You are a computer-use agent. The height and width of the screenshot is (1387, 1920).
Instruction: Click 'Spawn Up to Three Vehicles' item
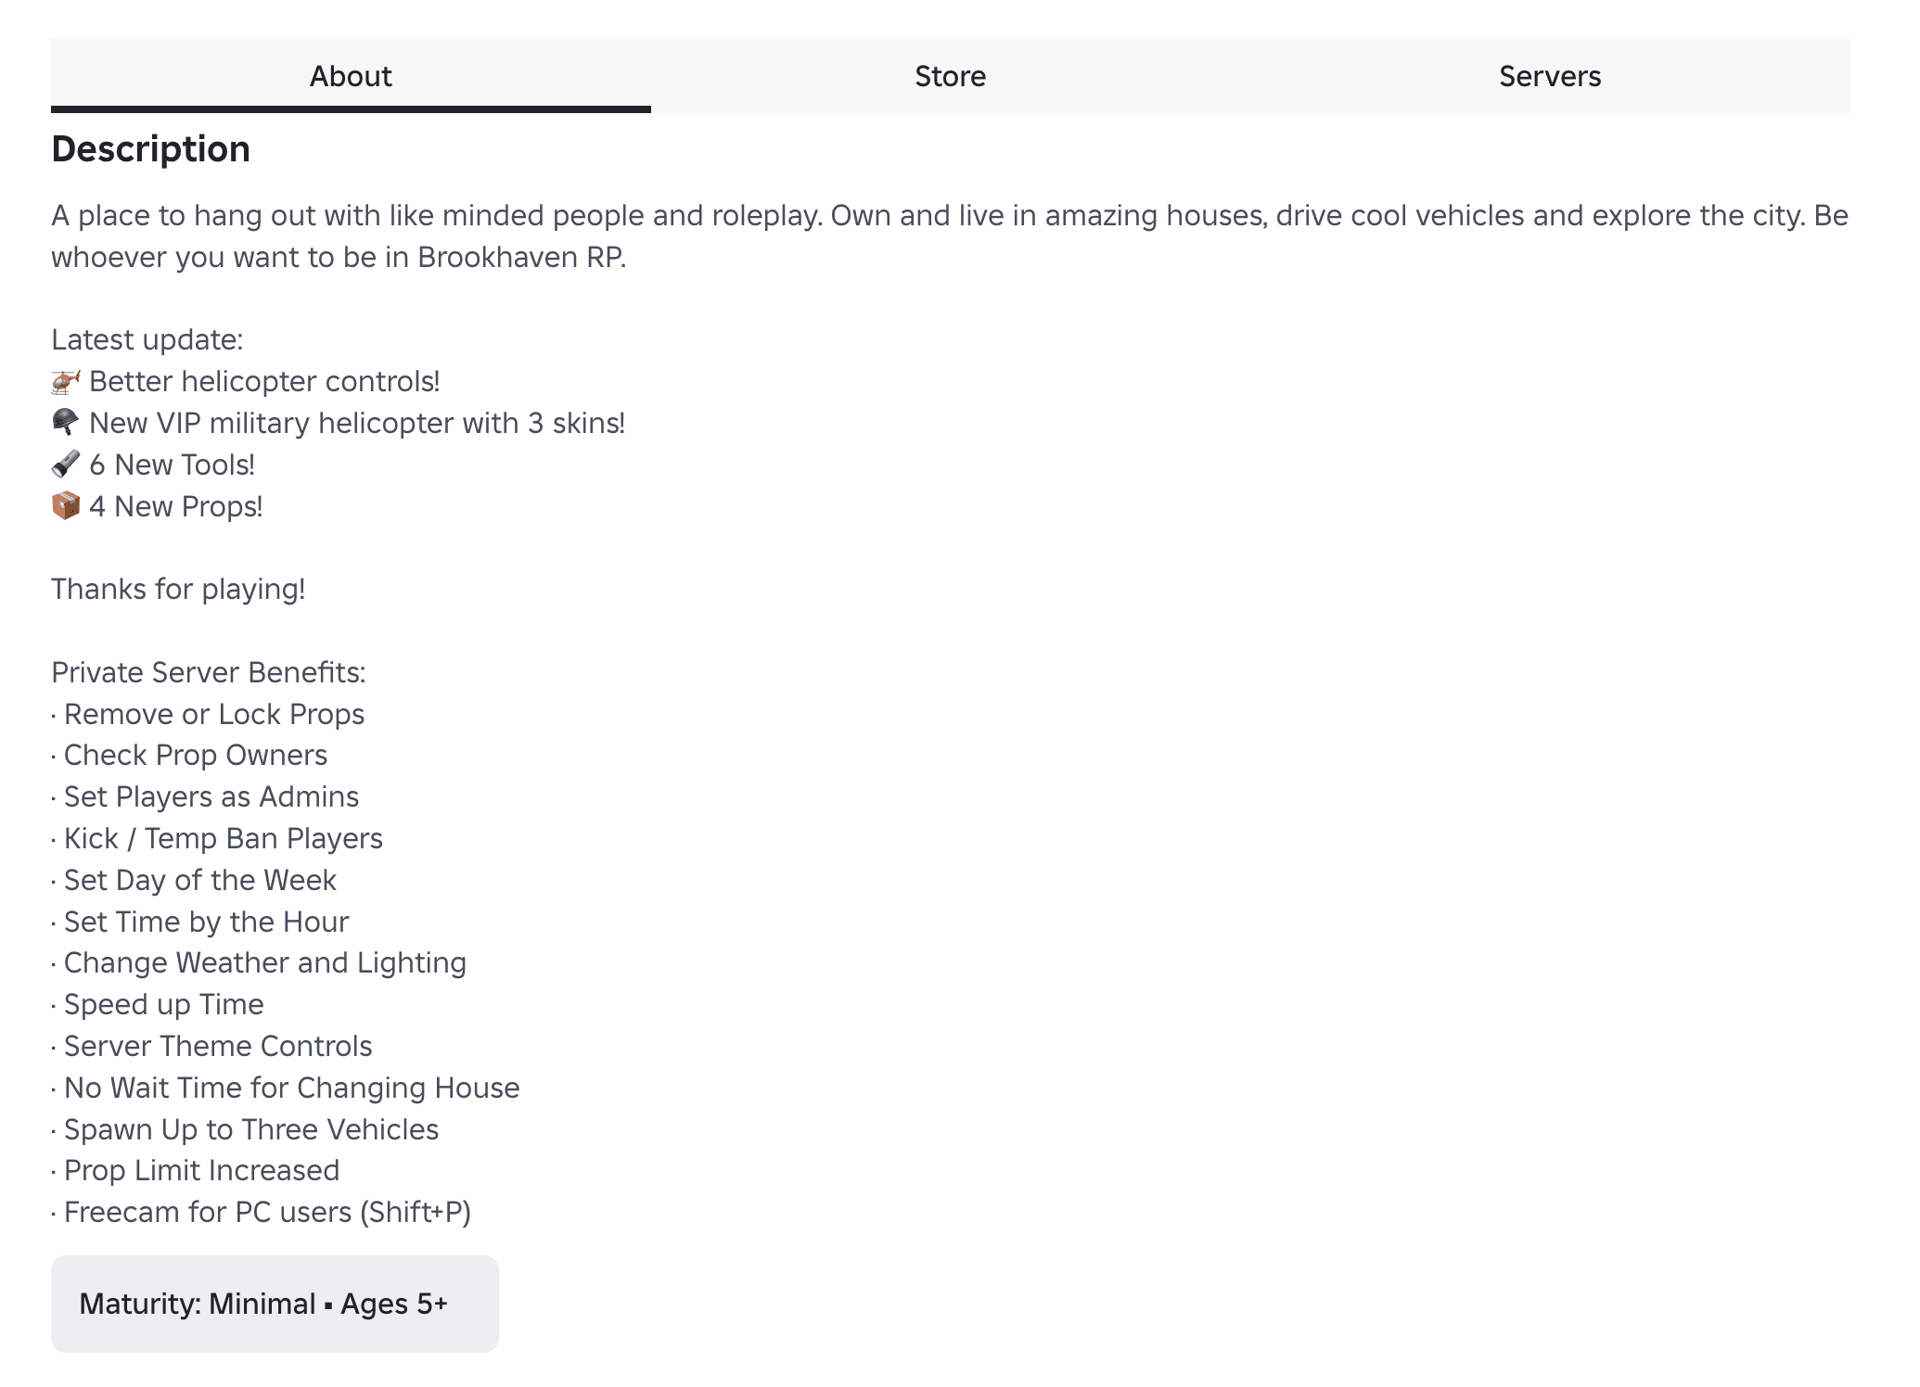click(x=251, y=1129)
